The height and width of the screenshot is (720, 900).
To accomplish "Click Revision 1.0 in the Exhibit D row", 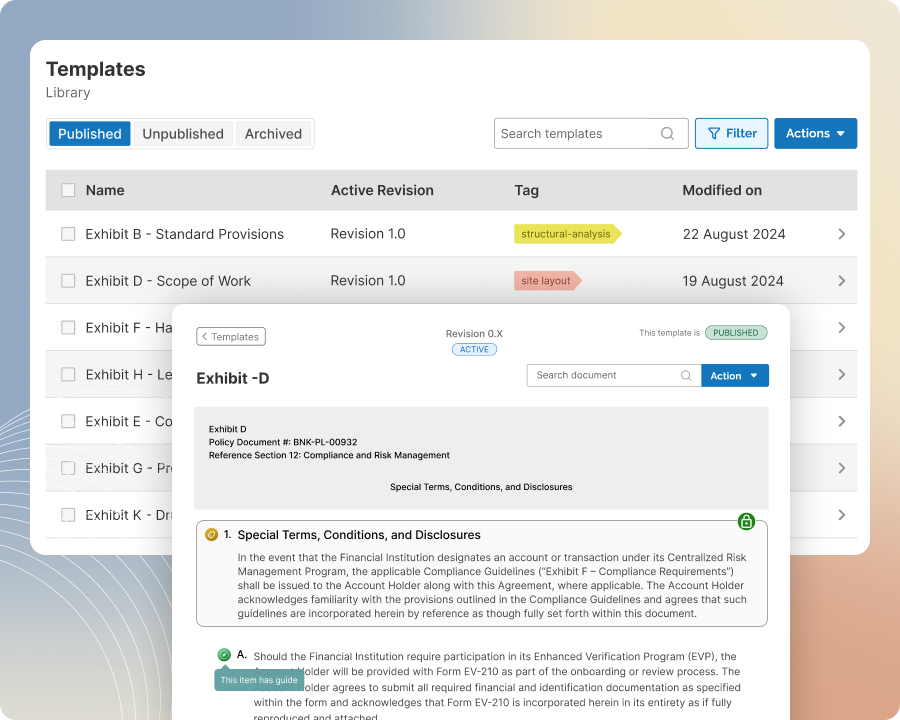I will (x=368, y=281).
